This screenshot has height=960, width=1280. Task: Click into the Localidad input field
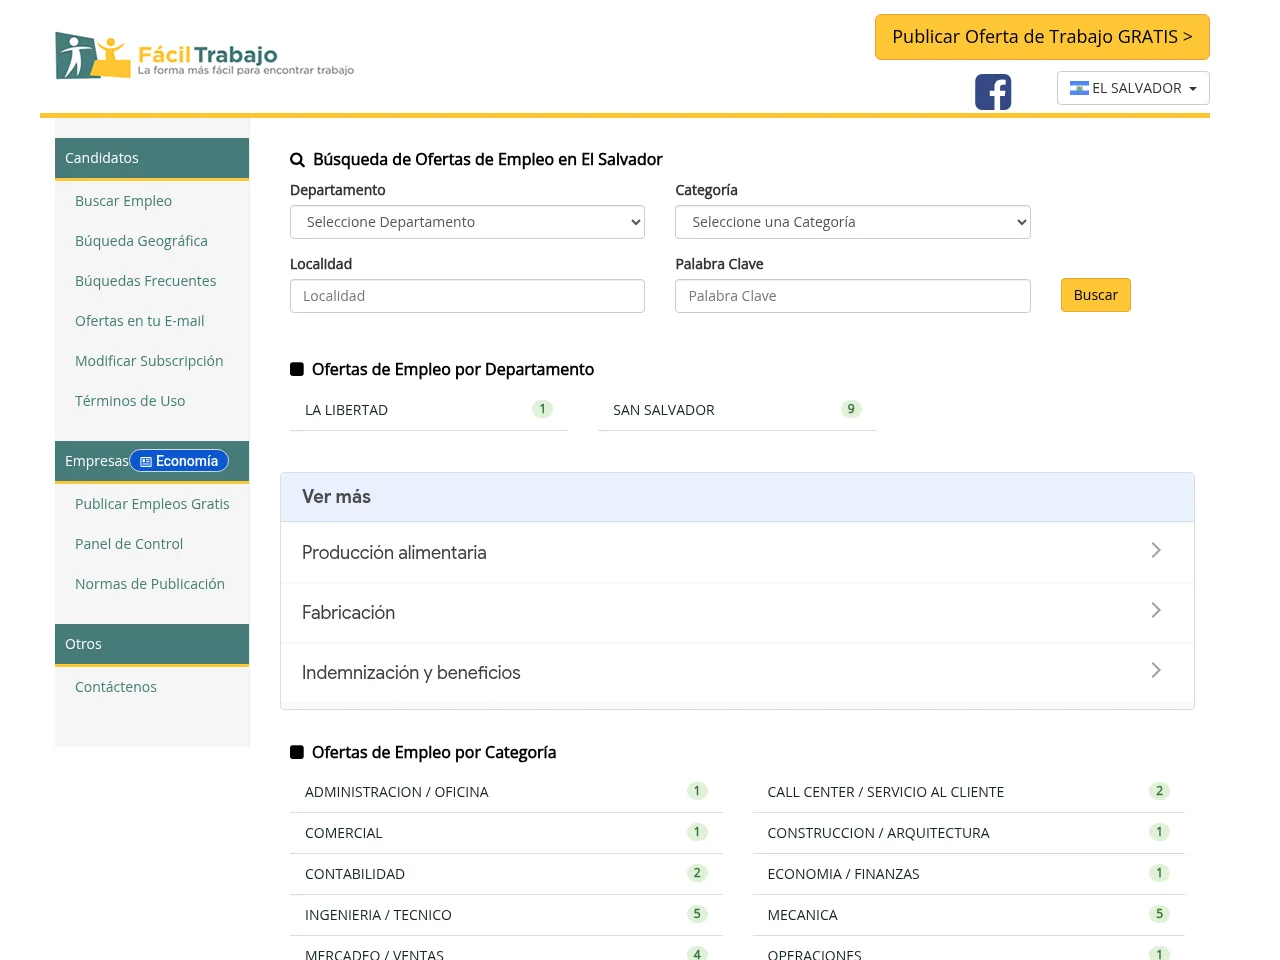(x=467, y=296)
